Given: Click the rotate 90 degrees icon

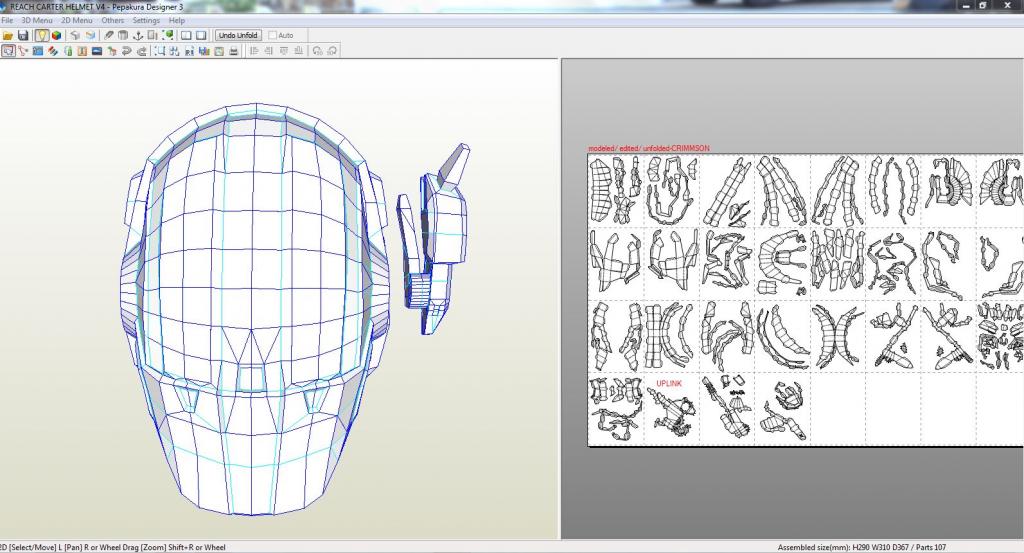Looking at the screenshot, I should click(x=317, y=51).
